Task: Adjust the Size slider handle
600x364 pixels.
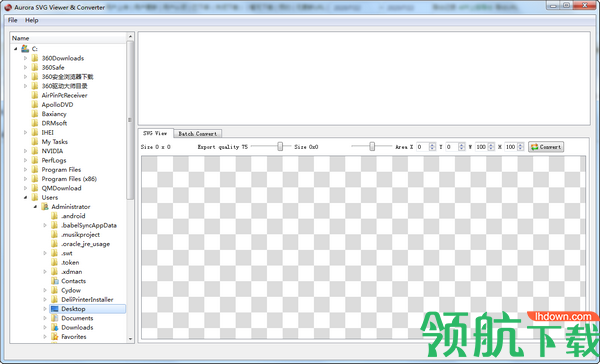Action: (x=372, y=147)
